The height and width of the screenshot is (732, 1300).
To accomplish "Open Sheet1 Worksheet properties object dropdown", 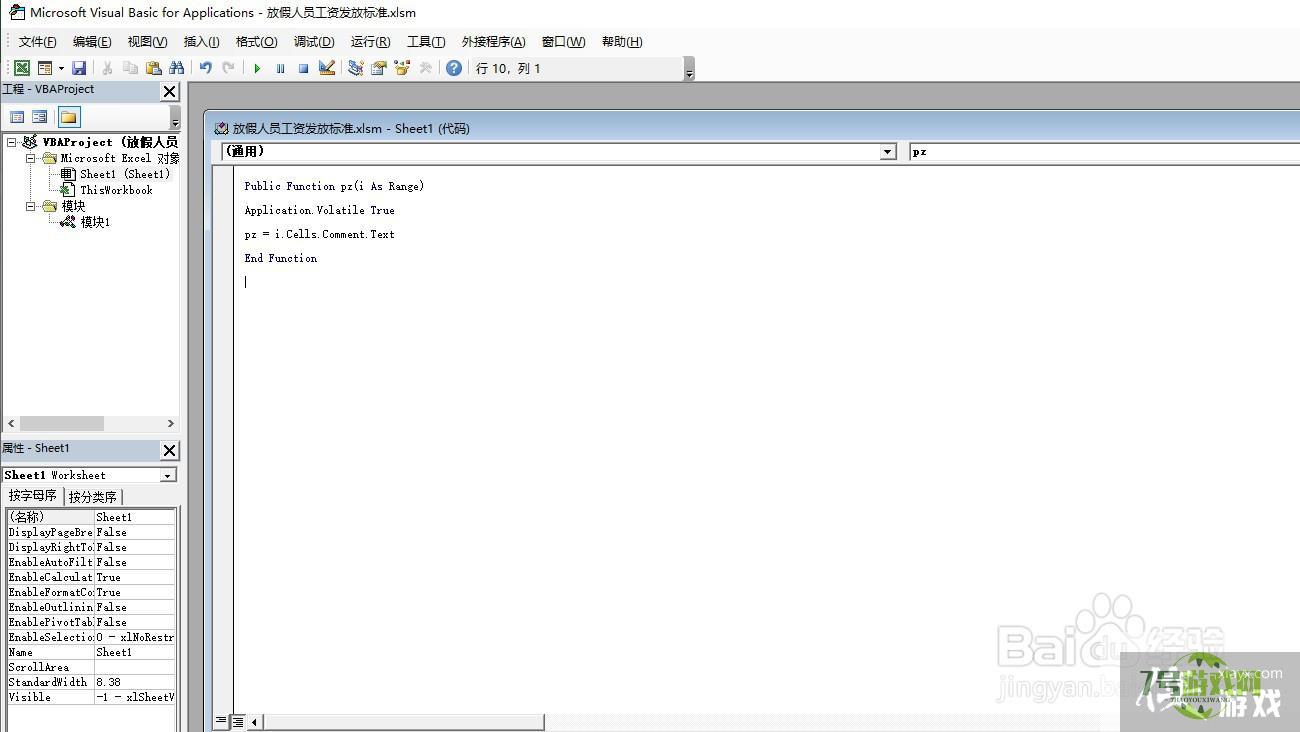I will (x=168, y=475).
